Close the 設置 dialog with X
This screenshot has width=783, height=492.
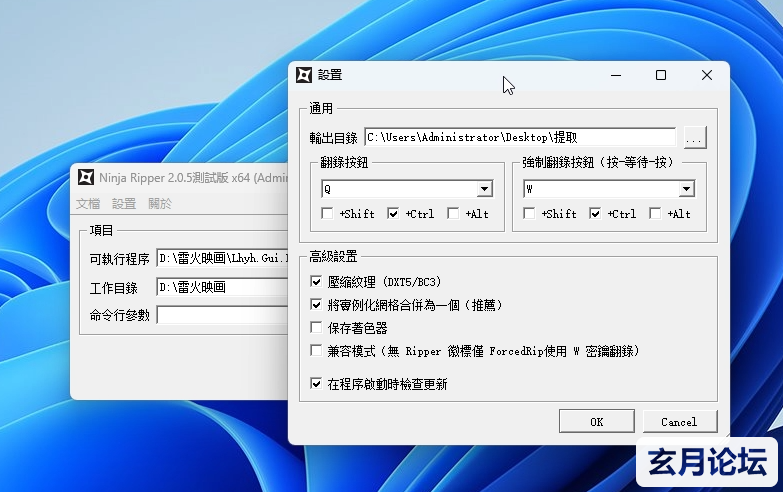[x=707, y=75]
